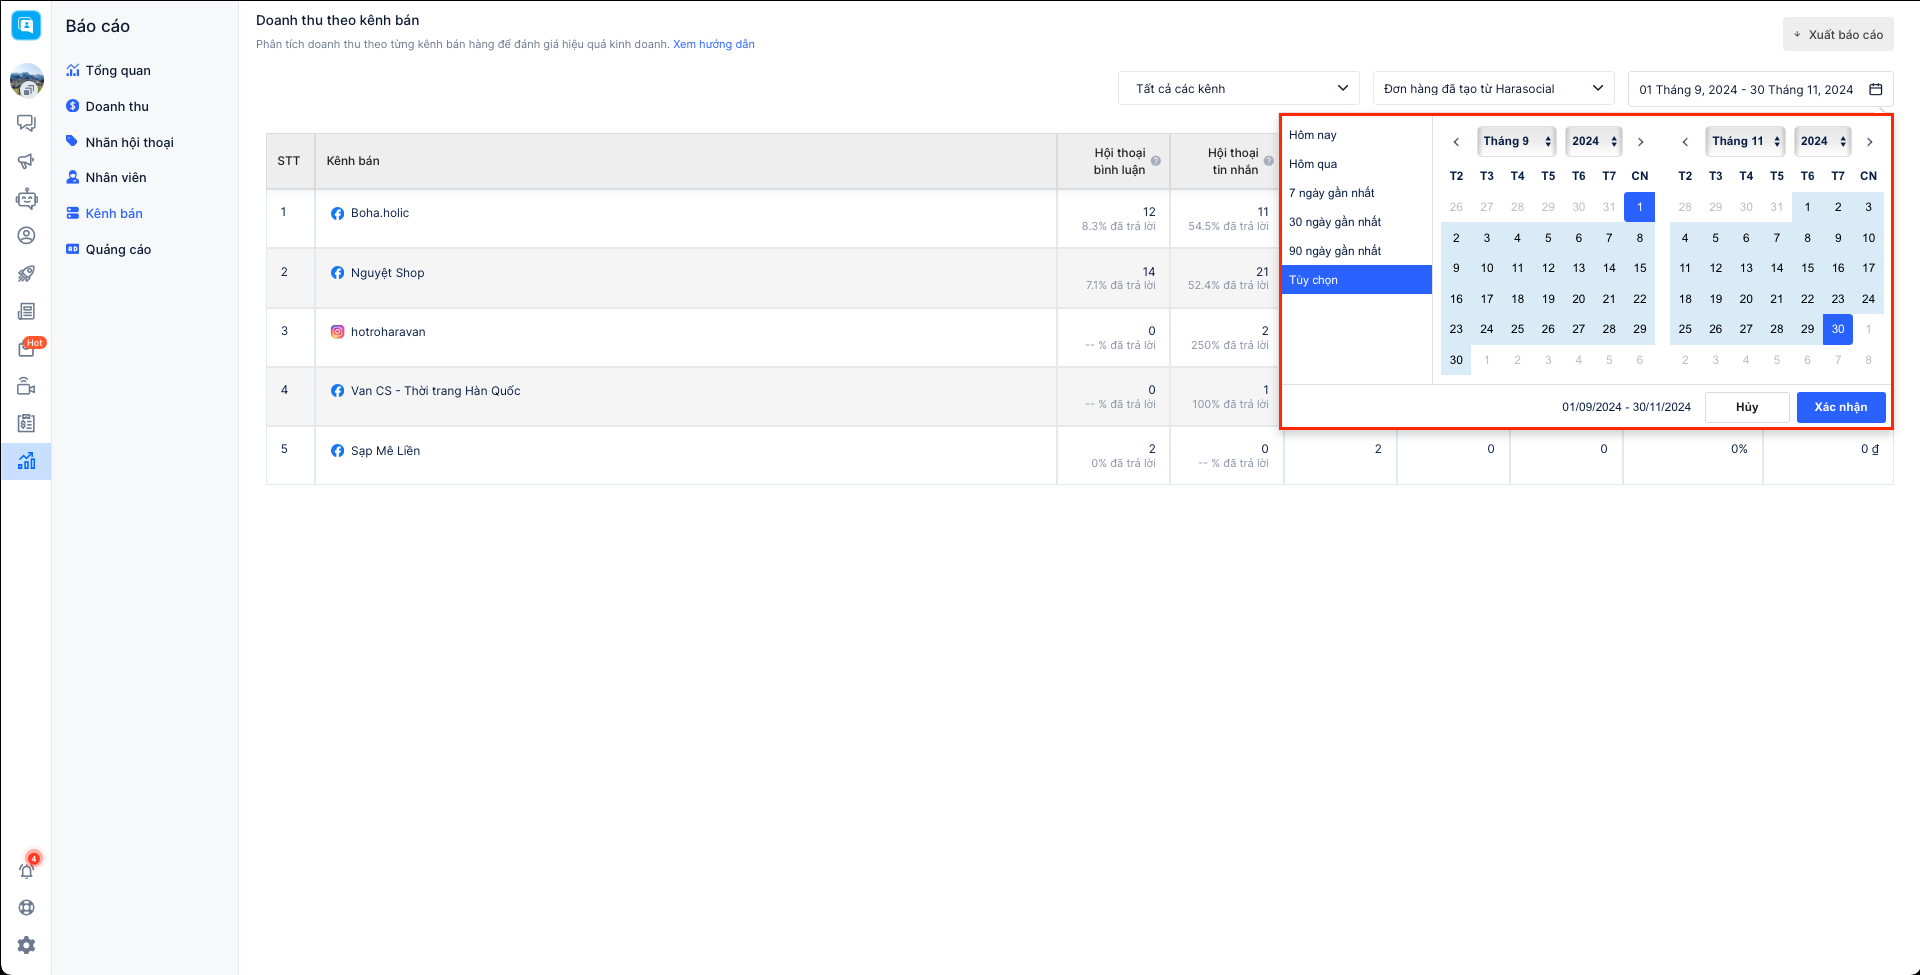Open Nhãn hội thoại report menu
This screenshot has height=975, width=1920.
coord(129,142)
